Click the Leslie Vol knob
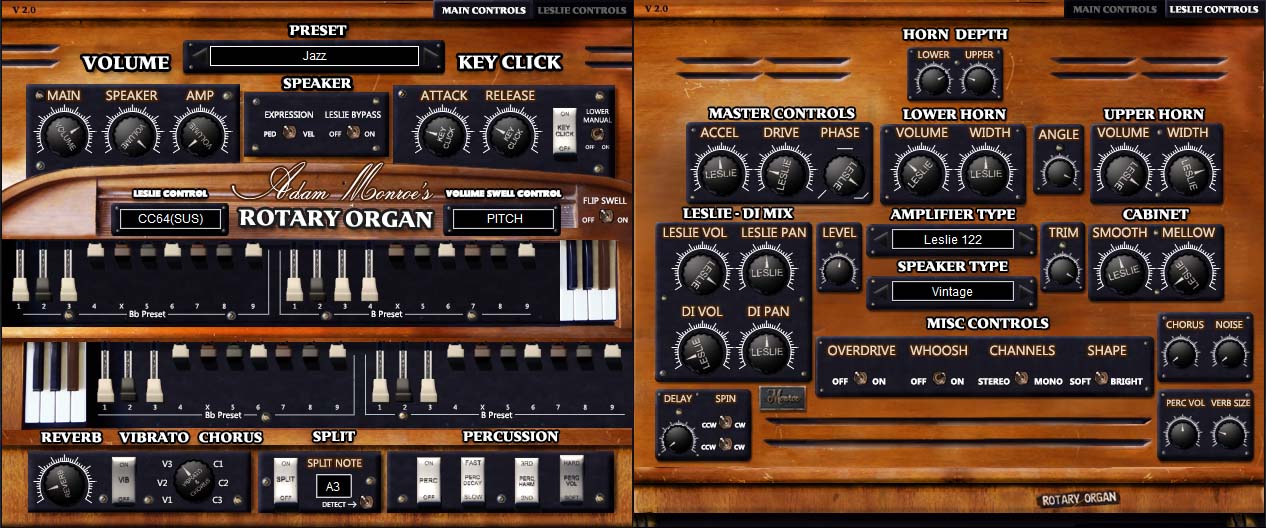Image resolution: width=1266 pixels, height=528 pixels. pyautogui.click(x=702, y=271)
